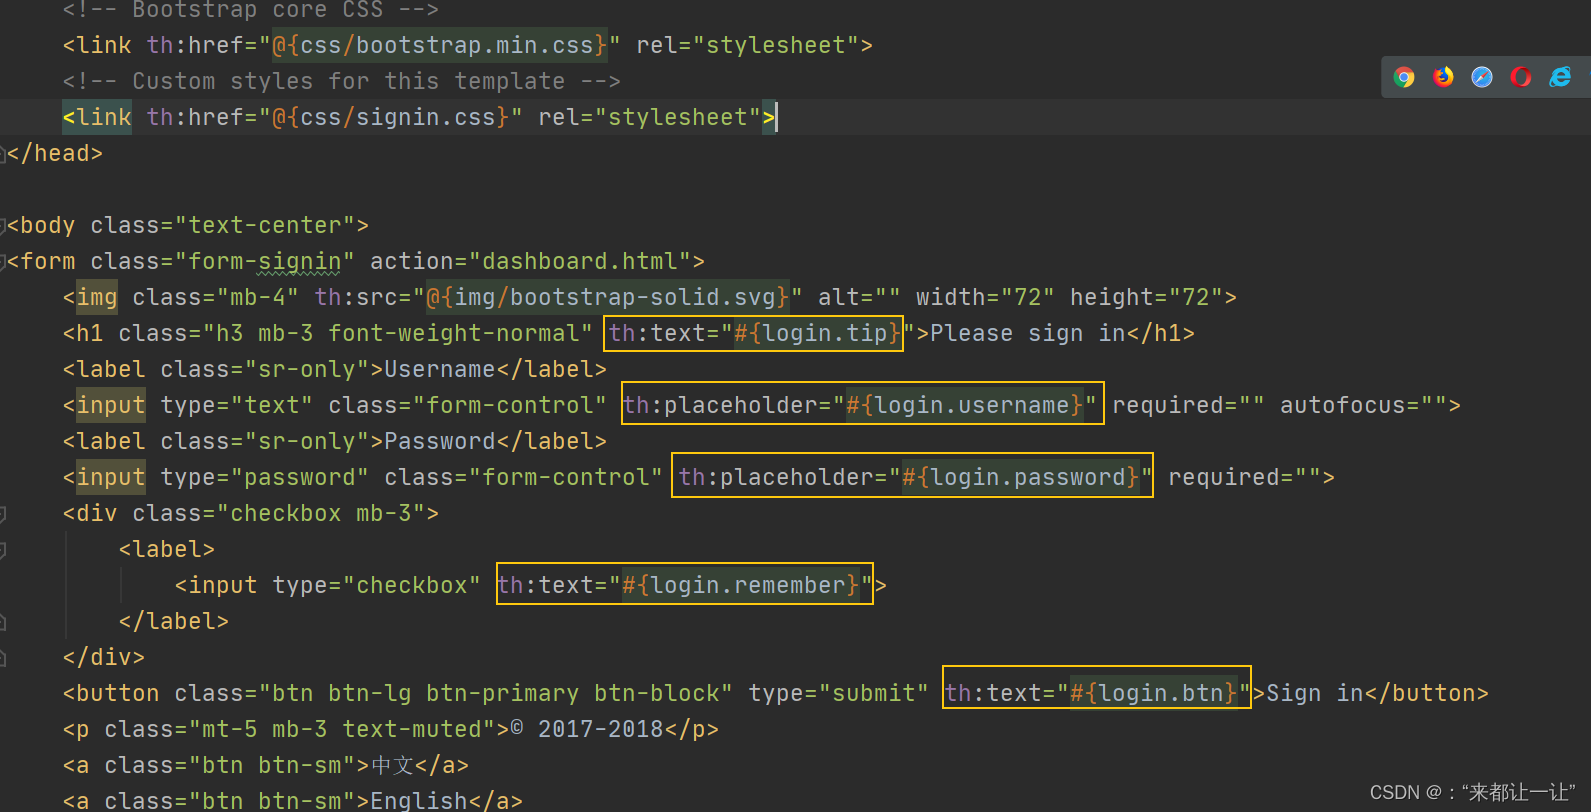Click the 'mt-5 mb-3 text-muted' class value

(x=342, y=730)
